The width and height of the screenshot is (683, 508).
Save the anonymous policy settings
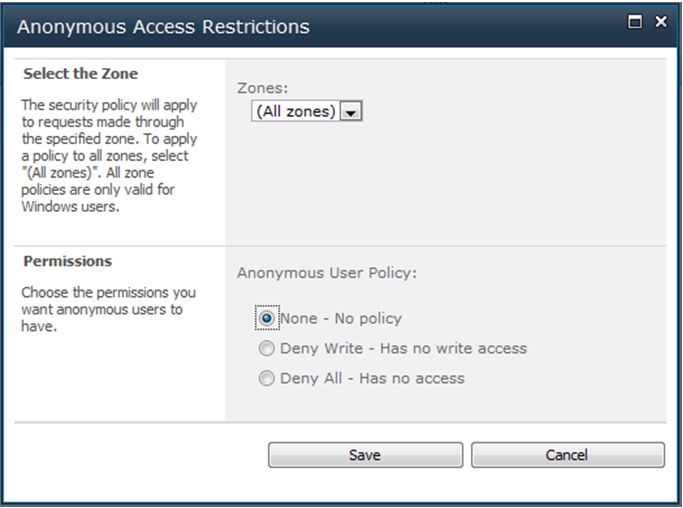[x=365, y=455]
